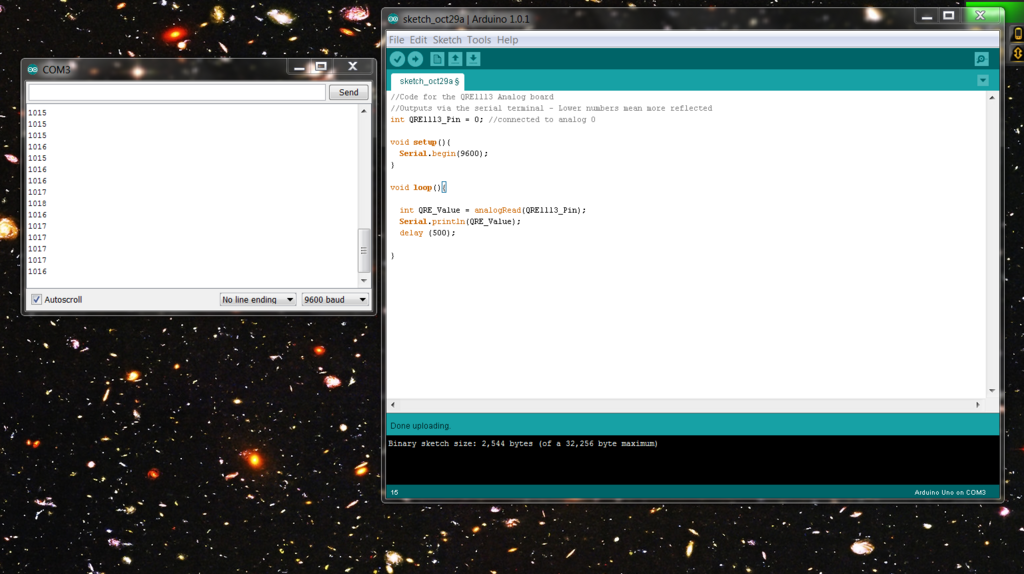
Task: Create a new sketch with New icon
Action: pos(437,59)
